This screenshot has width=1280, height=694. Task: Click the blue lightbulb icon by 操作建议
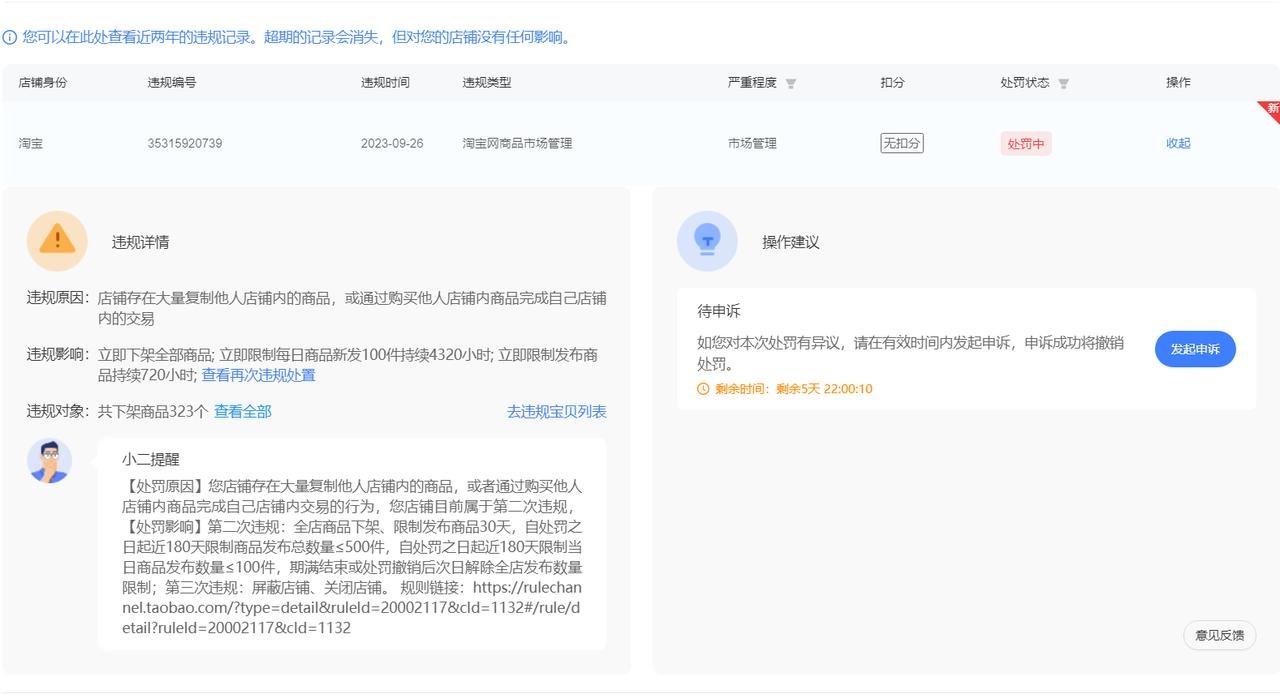click(x=707, y=241)
